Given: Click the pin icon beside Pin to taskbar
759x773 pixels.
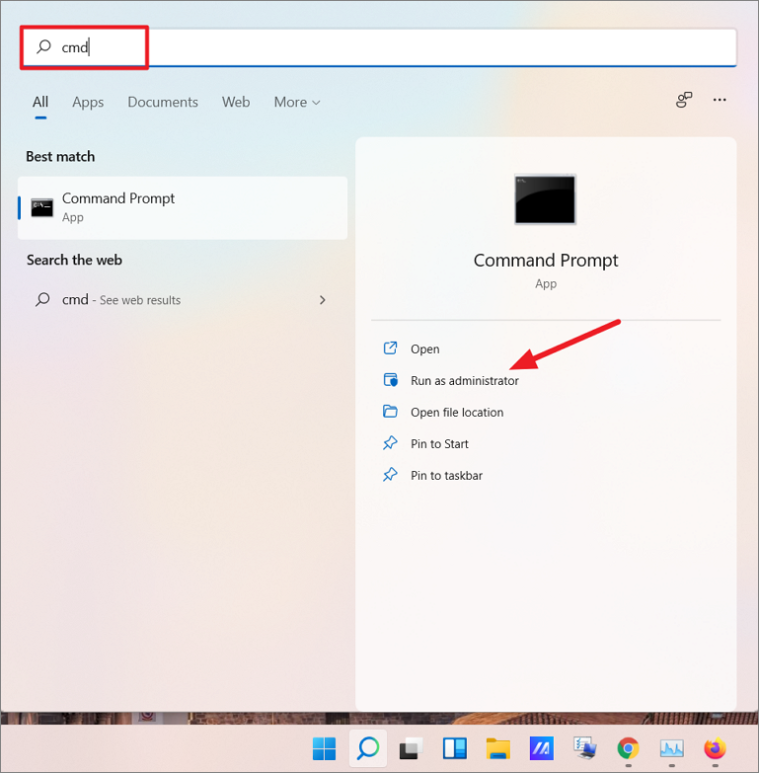Looking at the screenshot, I should (x=390, y=474).
